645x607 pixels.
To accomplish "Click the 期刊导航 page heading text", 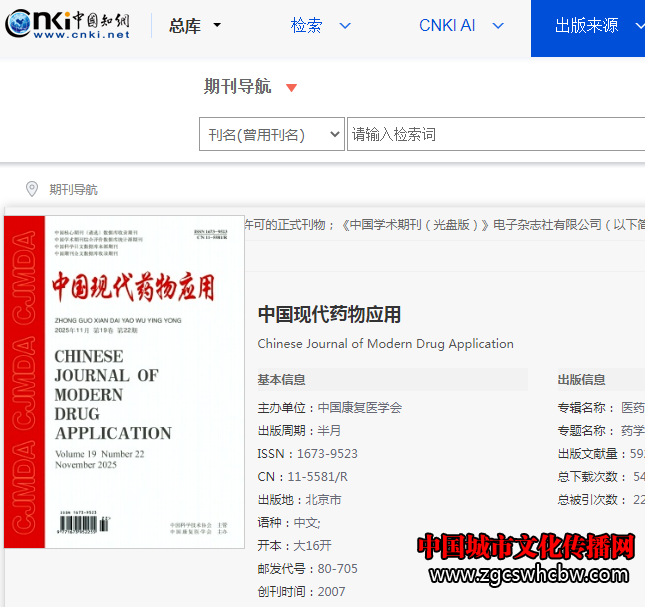I will click(x=237, y=87).
